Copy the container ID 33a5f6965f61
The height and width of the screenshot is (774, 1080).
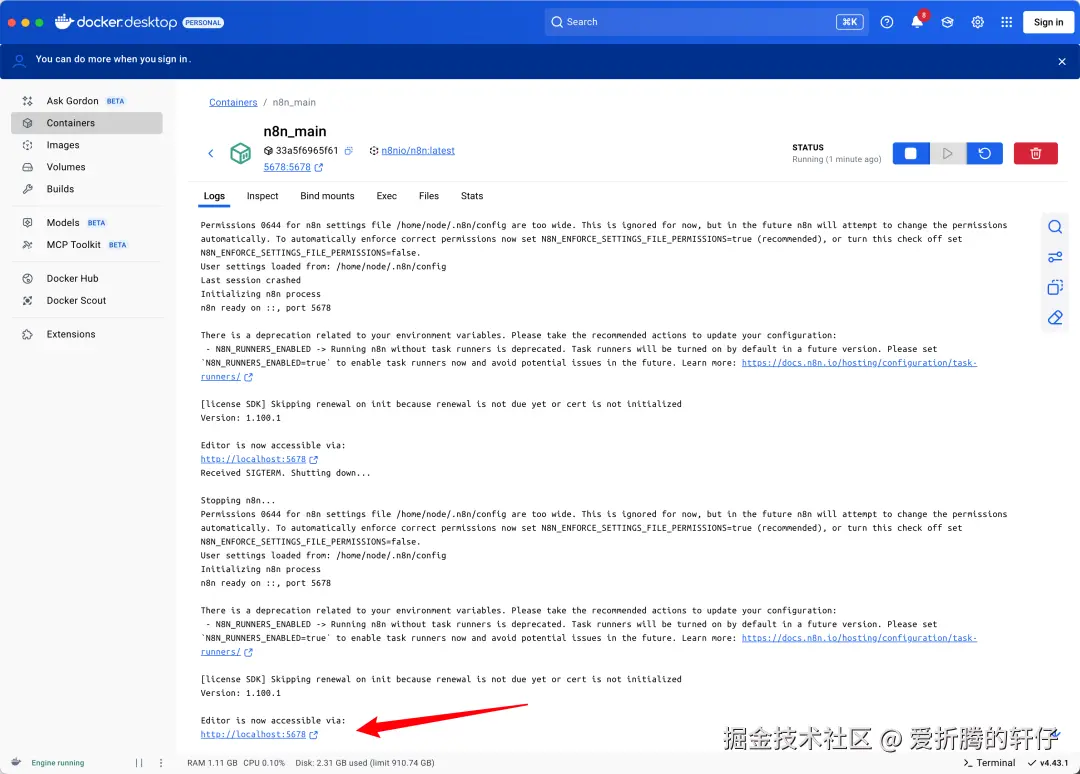pos(349,150)
